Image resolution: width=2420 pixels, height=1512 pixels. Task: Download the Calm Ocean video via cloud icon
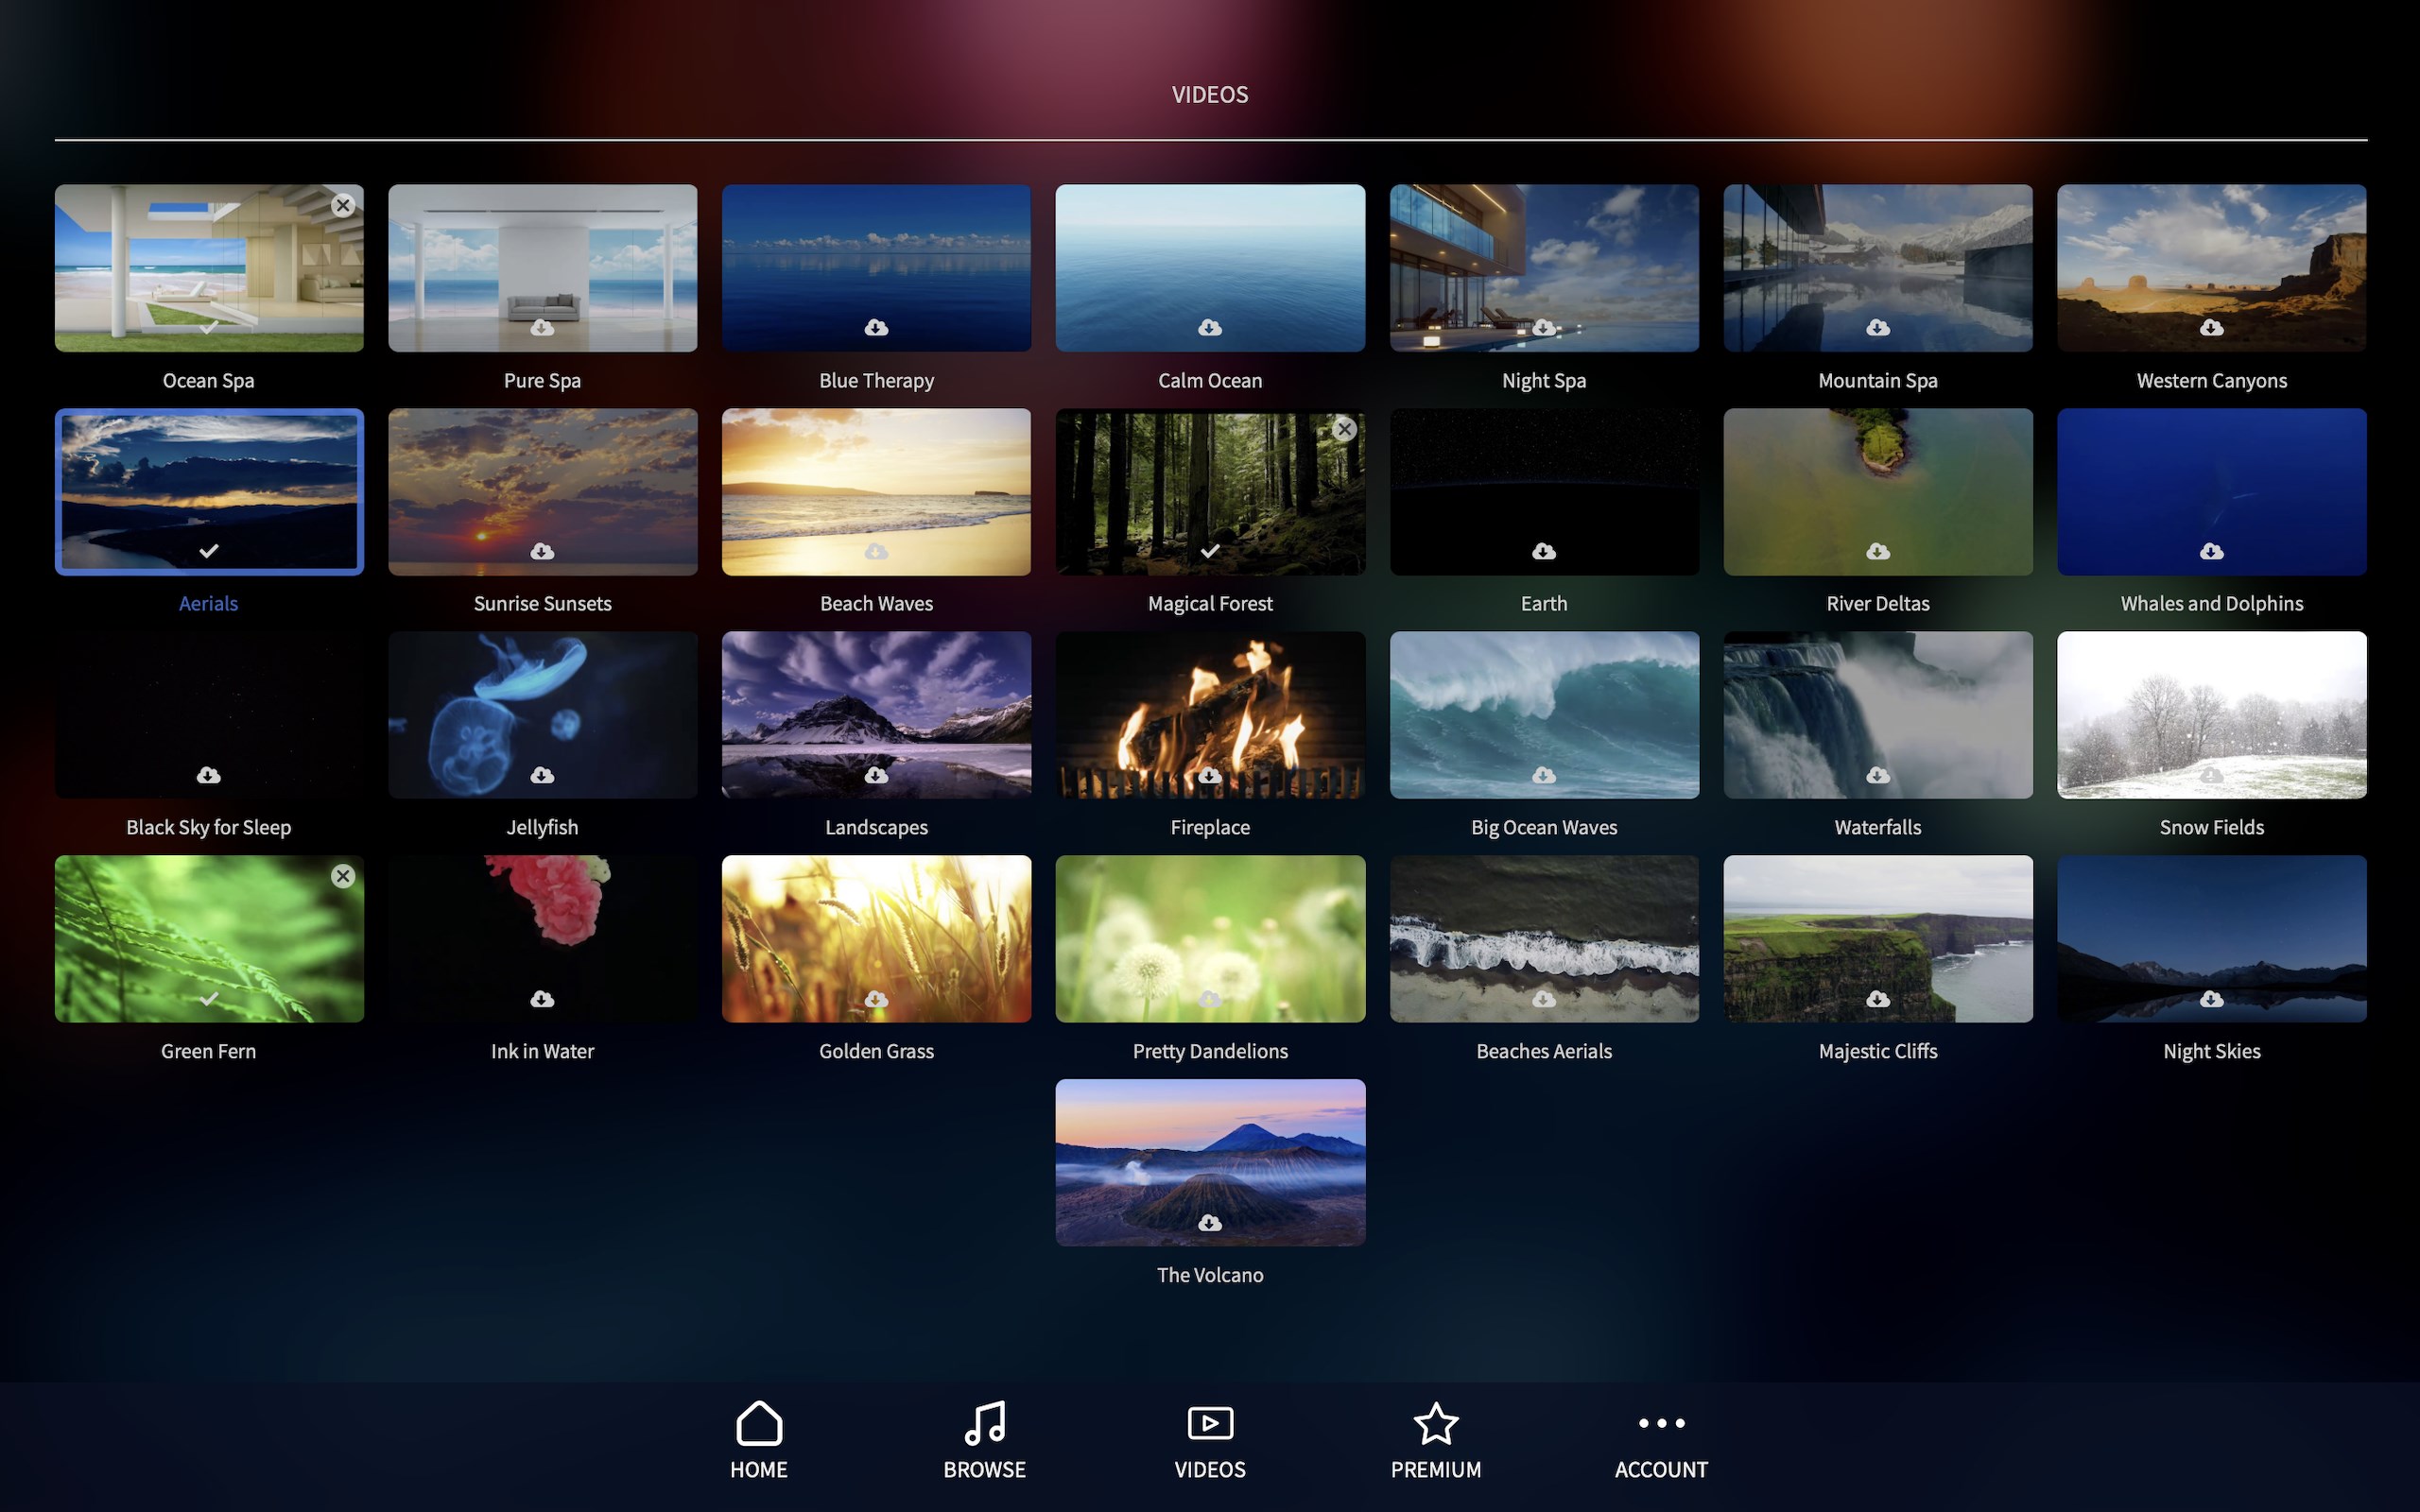tap(1210, 328)
